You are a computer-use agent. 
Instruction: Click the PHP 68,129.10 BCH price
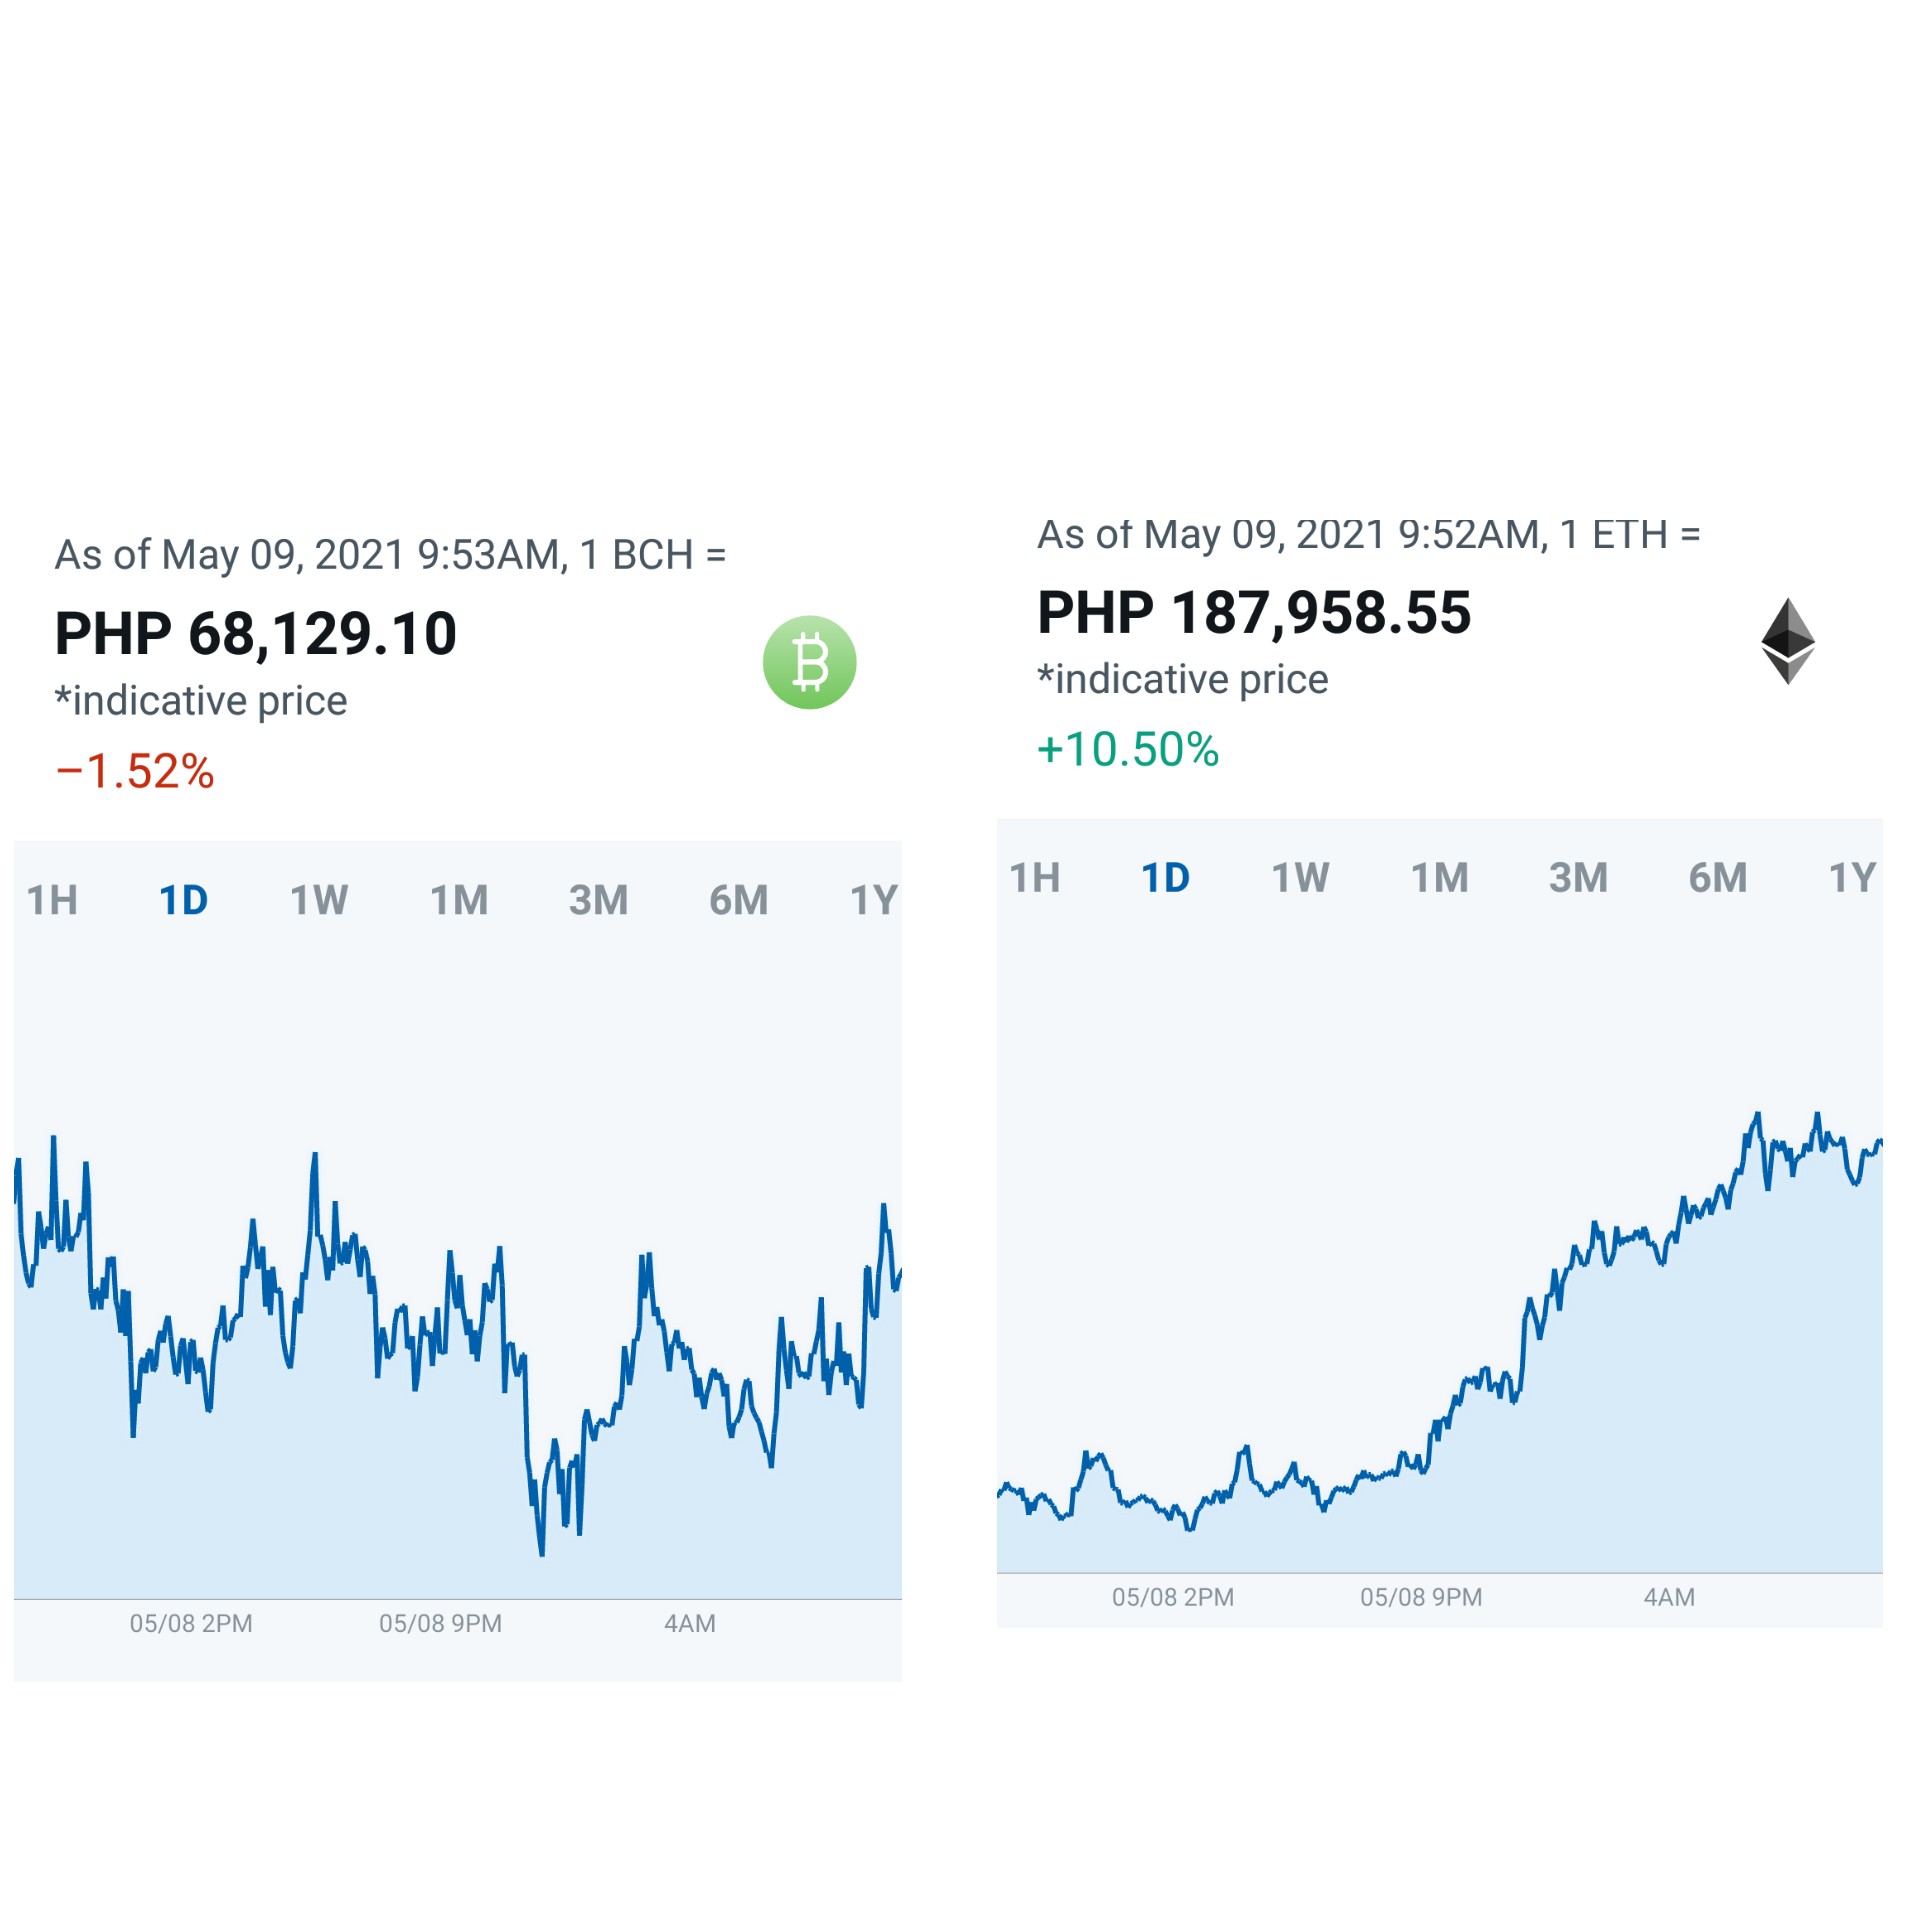click(x=256, y=634)
